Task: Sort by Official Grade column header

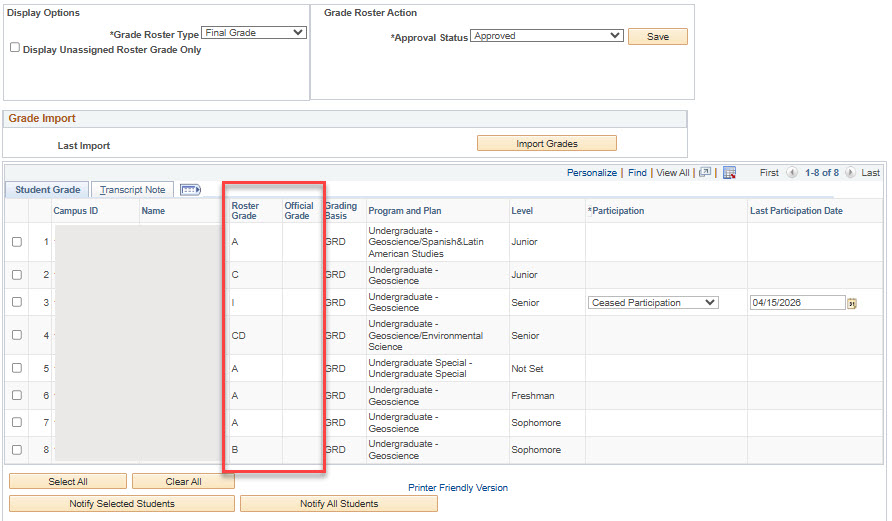Action: point(299,210)
